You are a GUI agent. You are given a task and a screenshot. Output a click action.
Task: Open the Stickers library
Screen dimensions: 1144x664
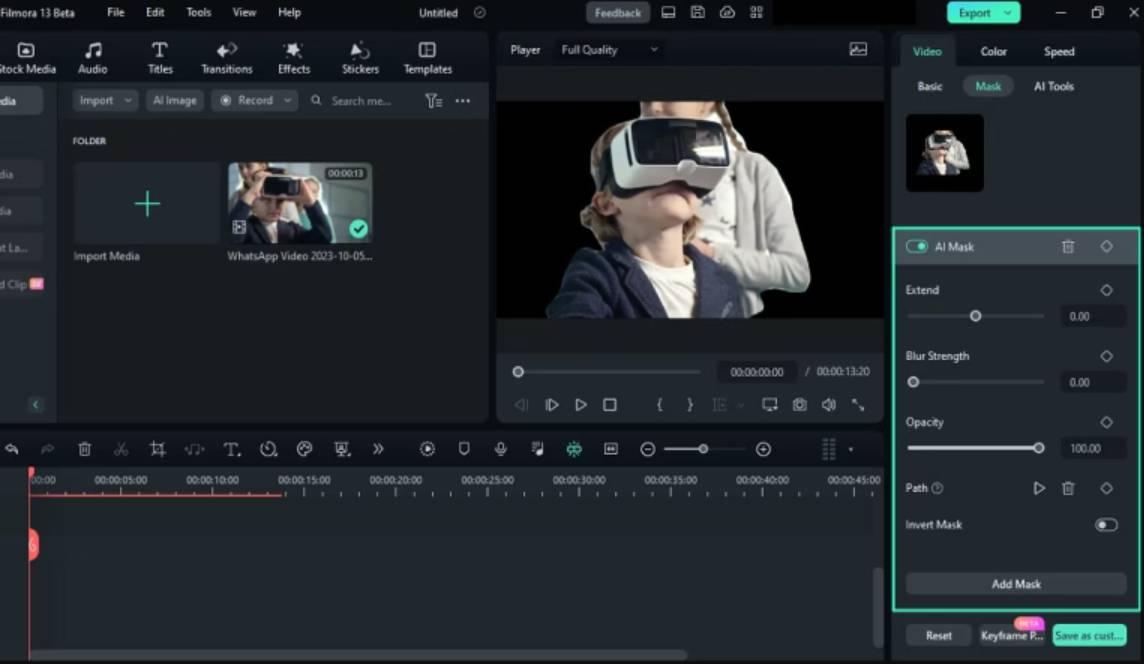(x=360, y=58)
